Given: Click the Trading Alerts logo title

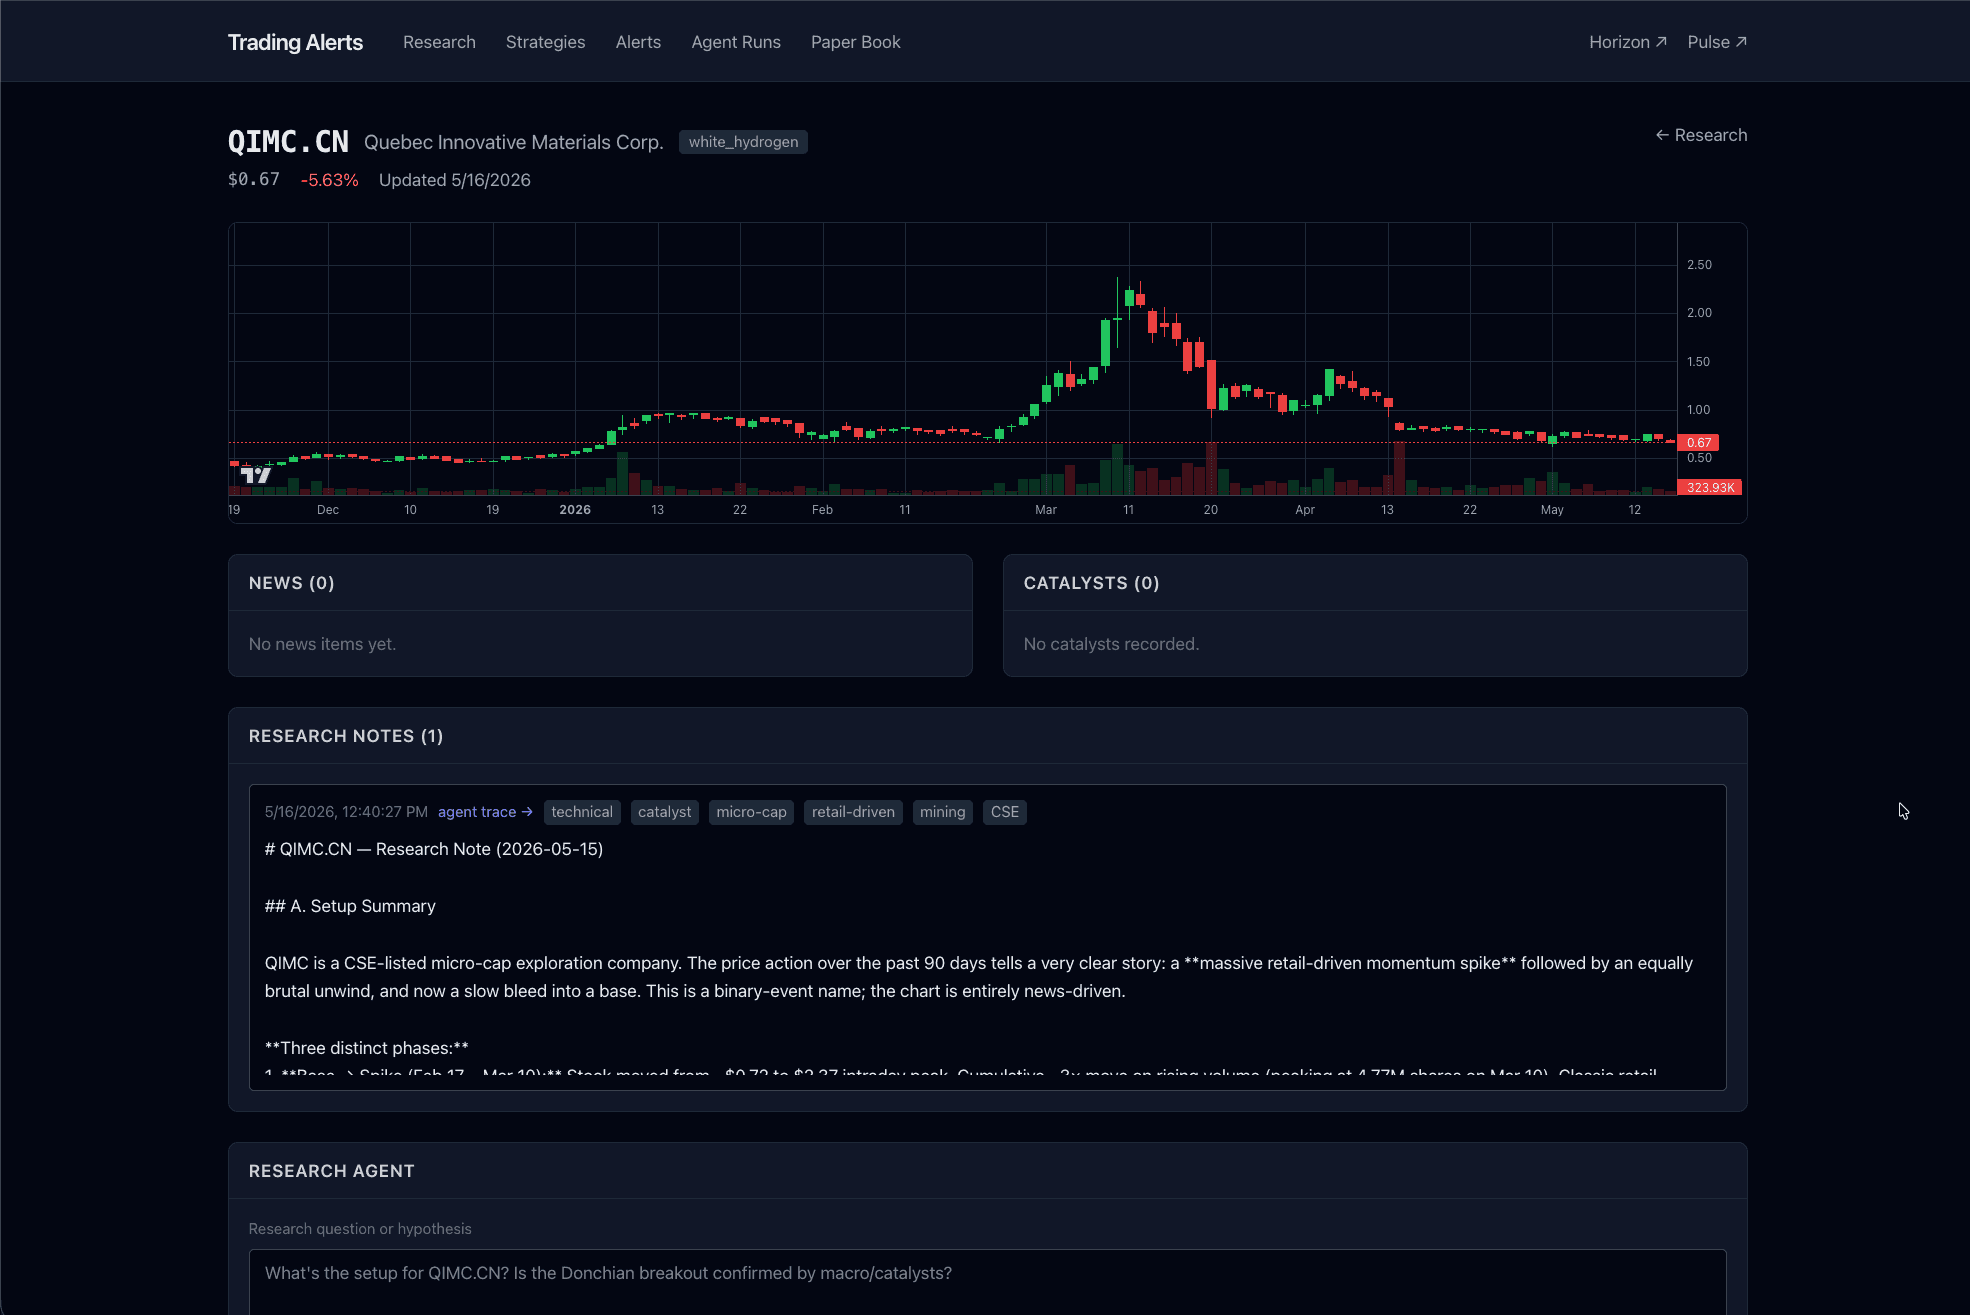Looking at the screenshot, I should pos(295,42).
